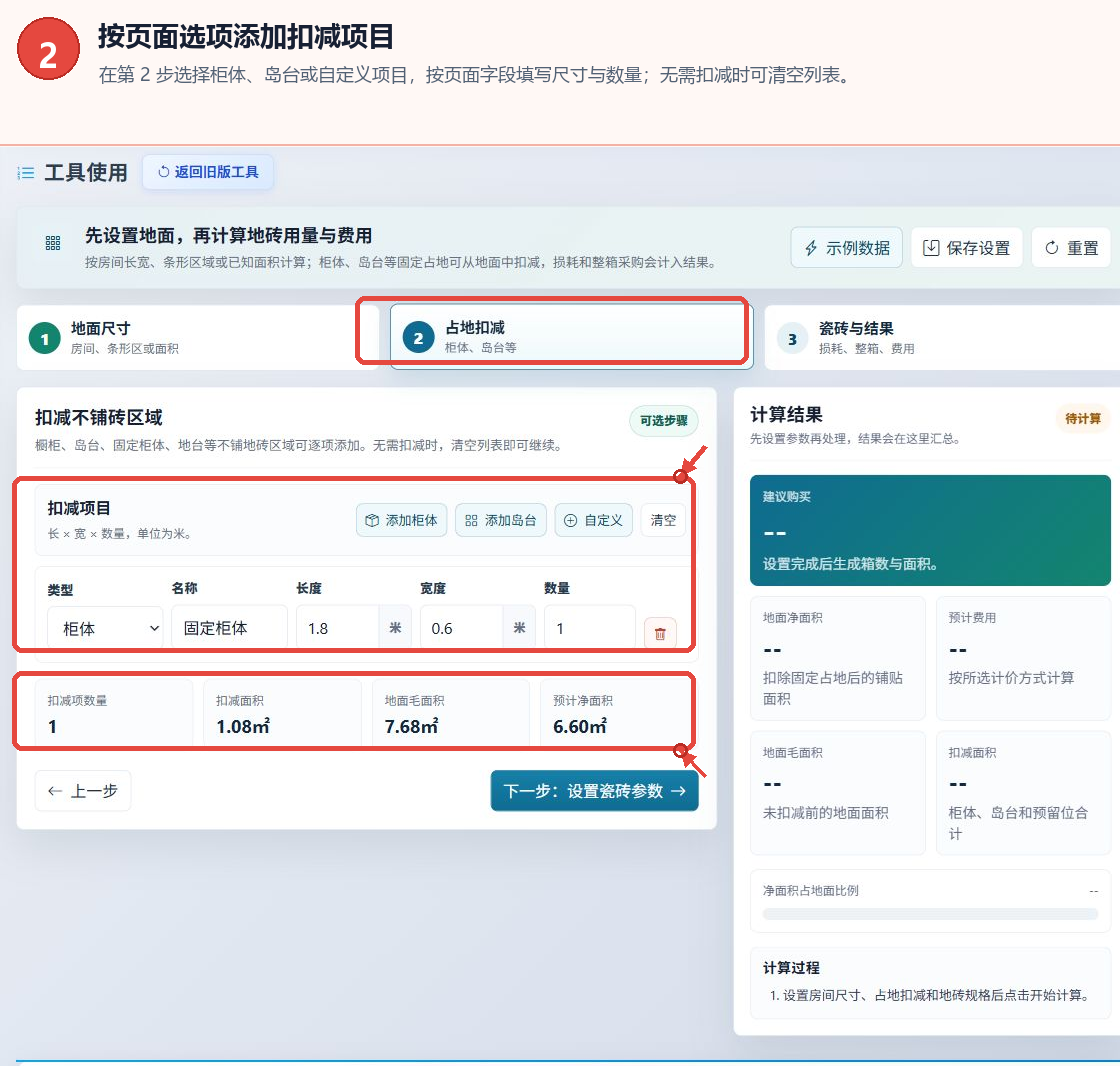The image size is (1120, 1066).
Task: Click the 计算过程 heading
Action: pos(791,967)
